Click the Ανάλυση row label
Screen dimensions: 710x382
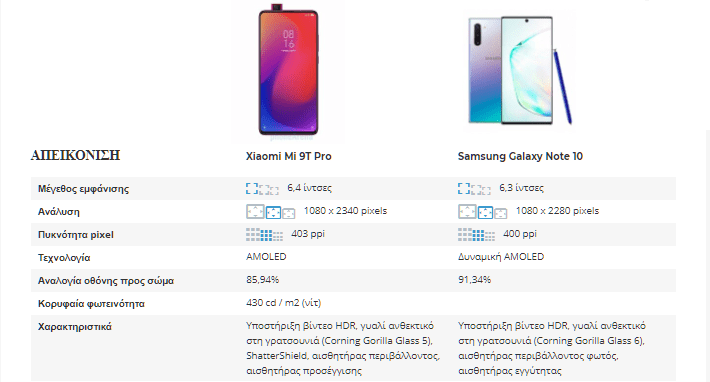pyautogui.click(x=58, y=212)
